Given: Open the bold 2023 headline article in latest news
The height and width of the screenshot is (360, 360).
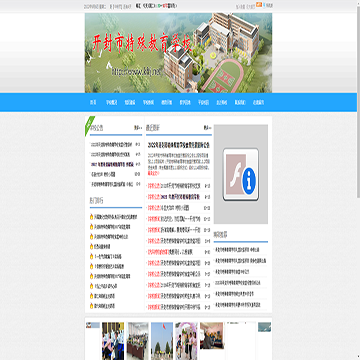Looking at the screenshot, I should click(179, 145).
